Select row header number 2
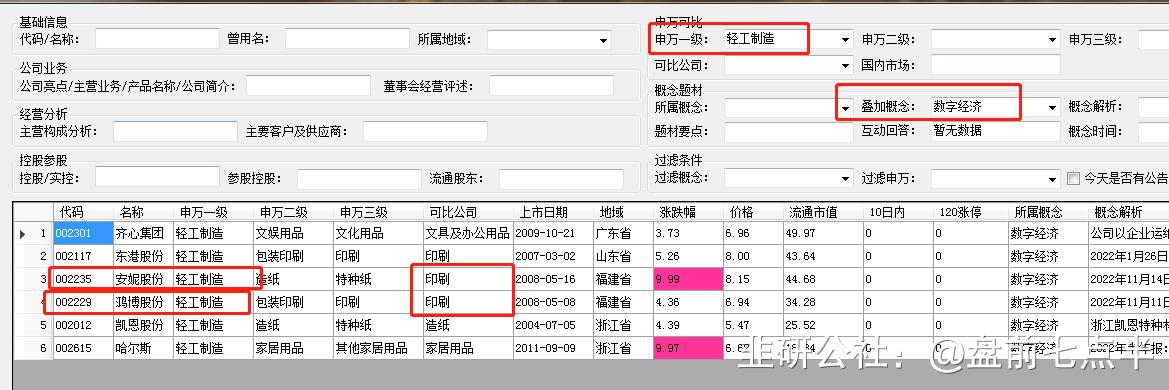 [x=34, y=257]
